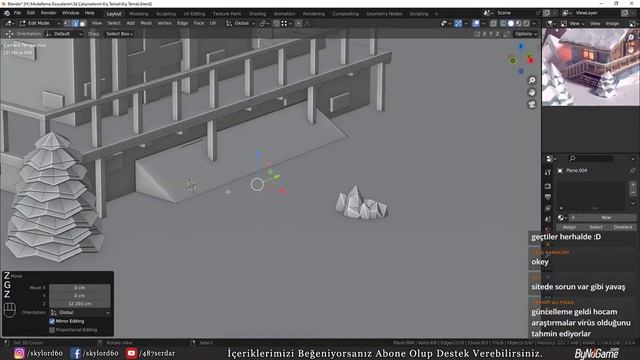Open the overlays settings dropdown arrow
Image resolution: width=640 pixels, height=360 pixels.
click(x=483, y=24)
